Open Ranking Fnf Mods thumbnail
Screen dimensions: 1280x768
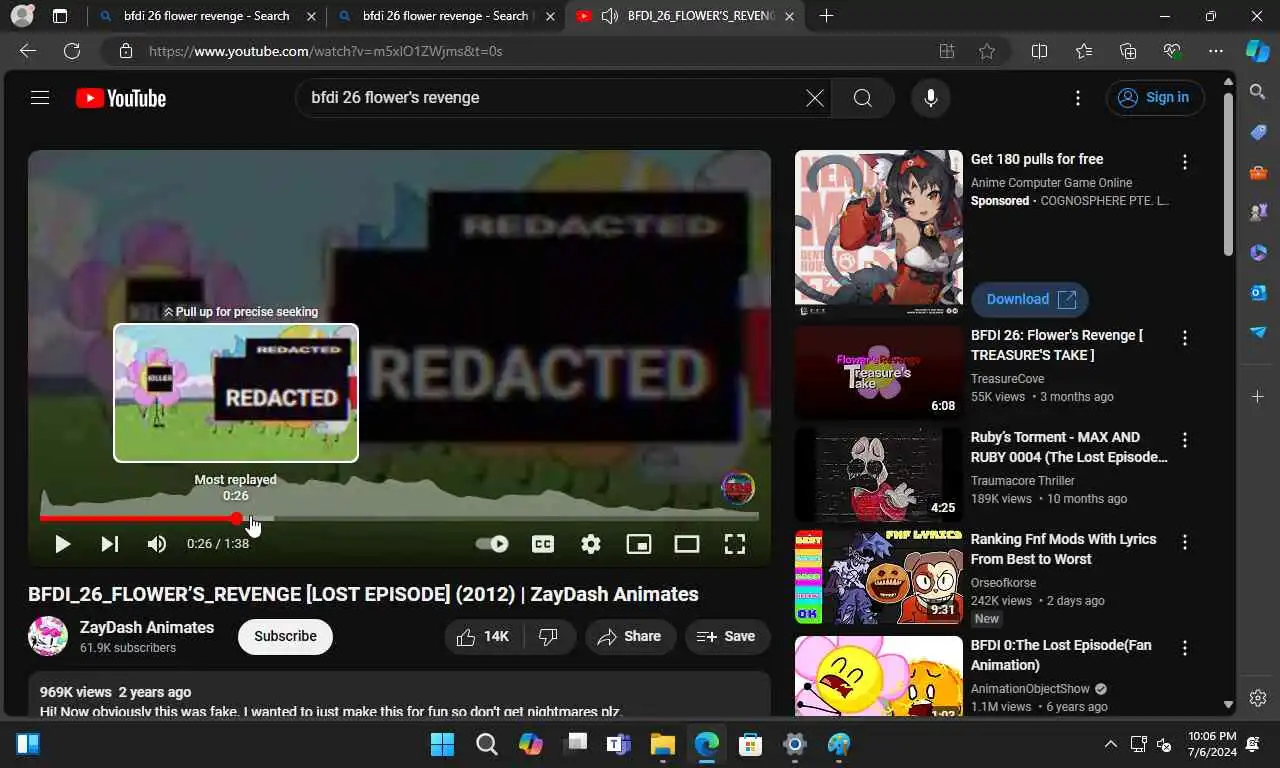pyautogui.click(x=879, y=576)
